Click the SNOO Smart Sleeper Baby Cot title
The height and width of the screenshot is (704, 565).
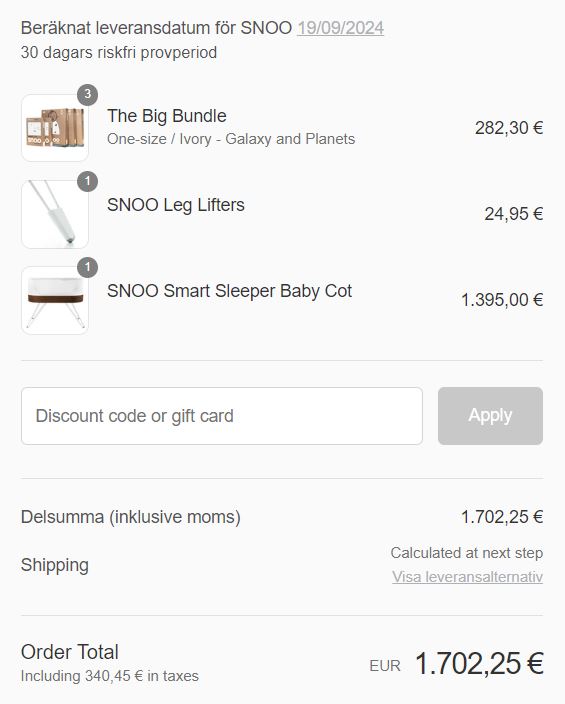click(230, 291)
